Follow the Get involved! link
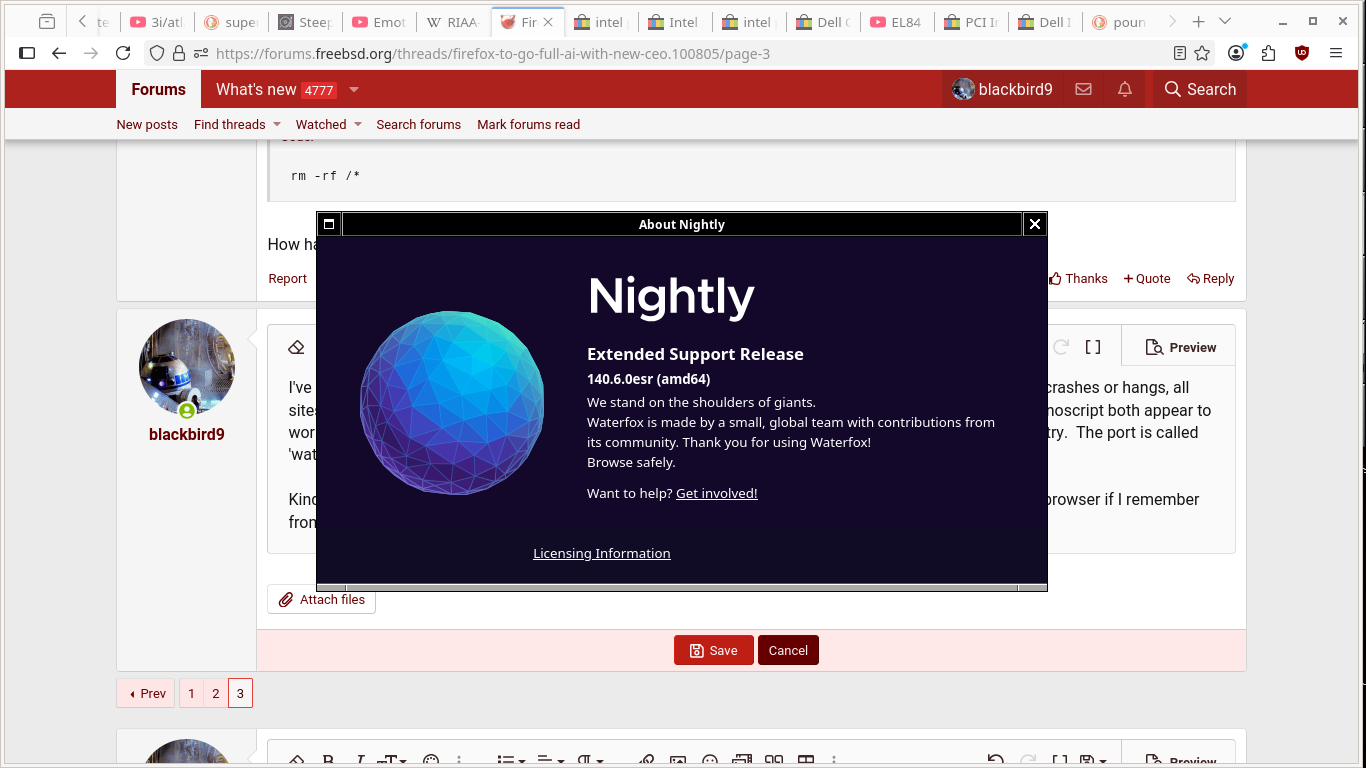Viewport: 1366px width, 768px height. [716, 493]
